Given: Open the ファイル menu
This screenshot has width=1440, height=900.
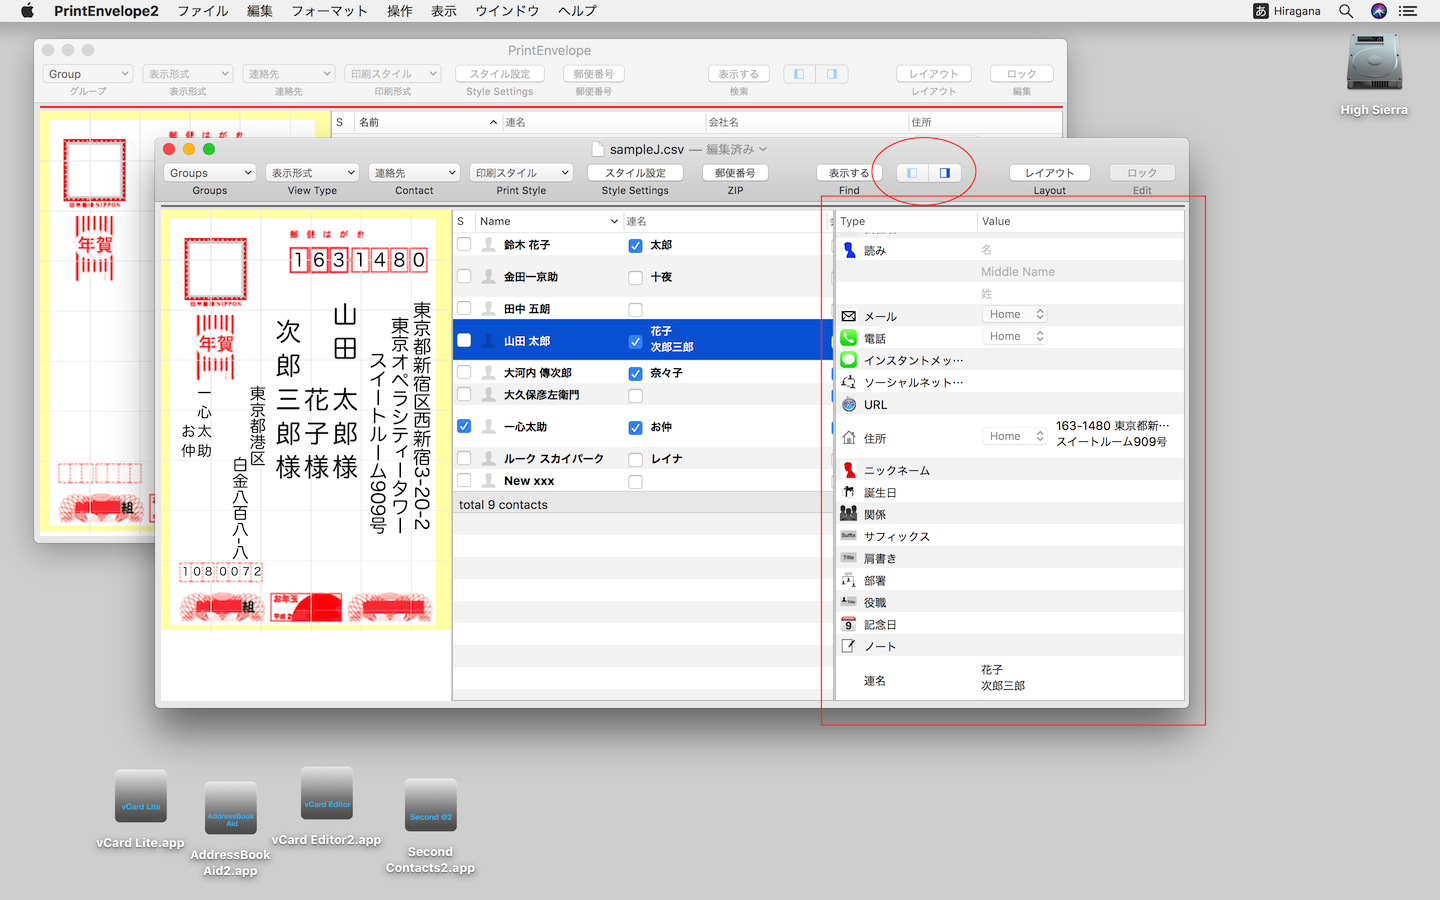Looking at the screenshot, I should tap(203, 11).
